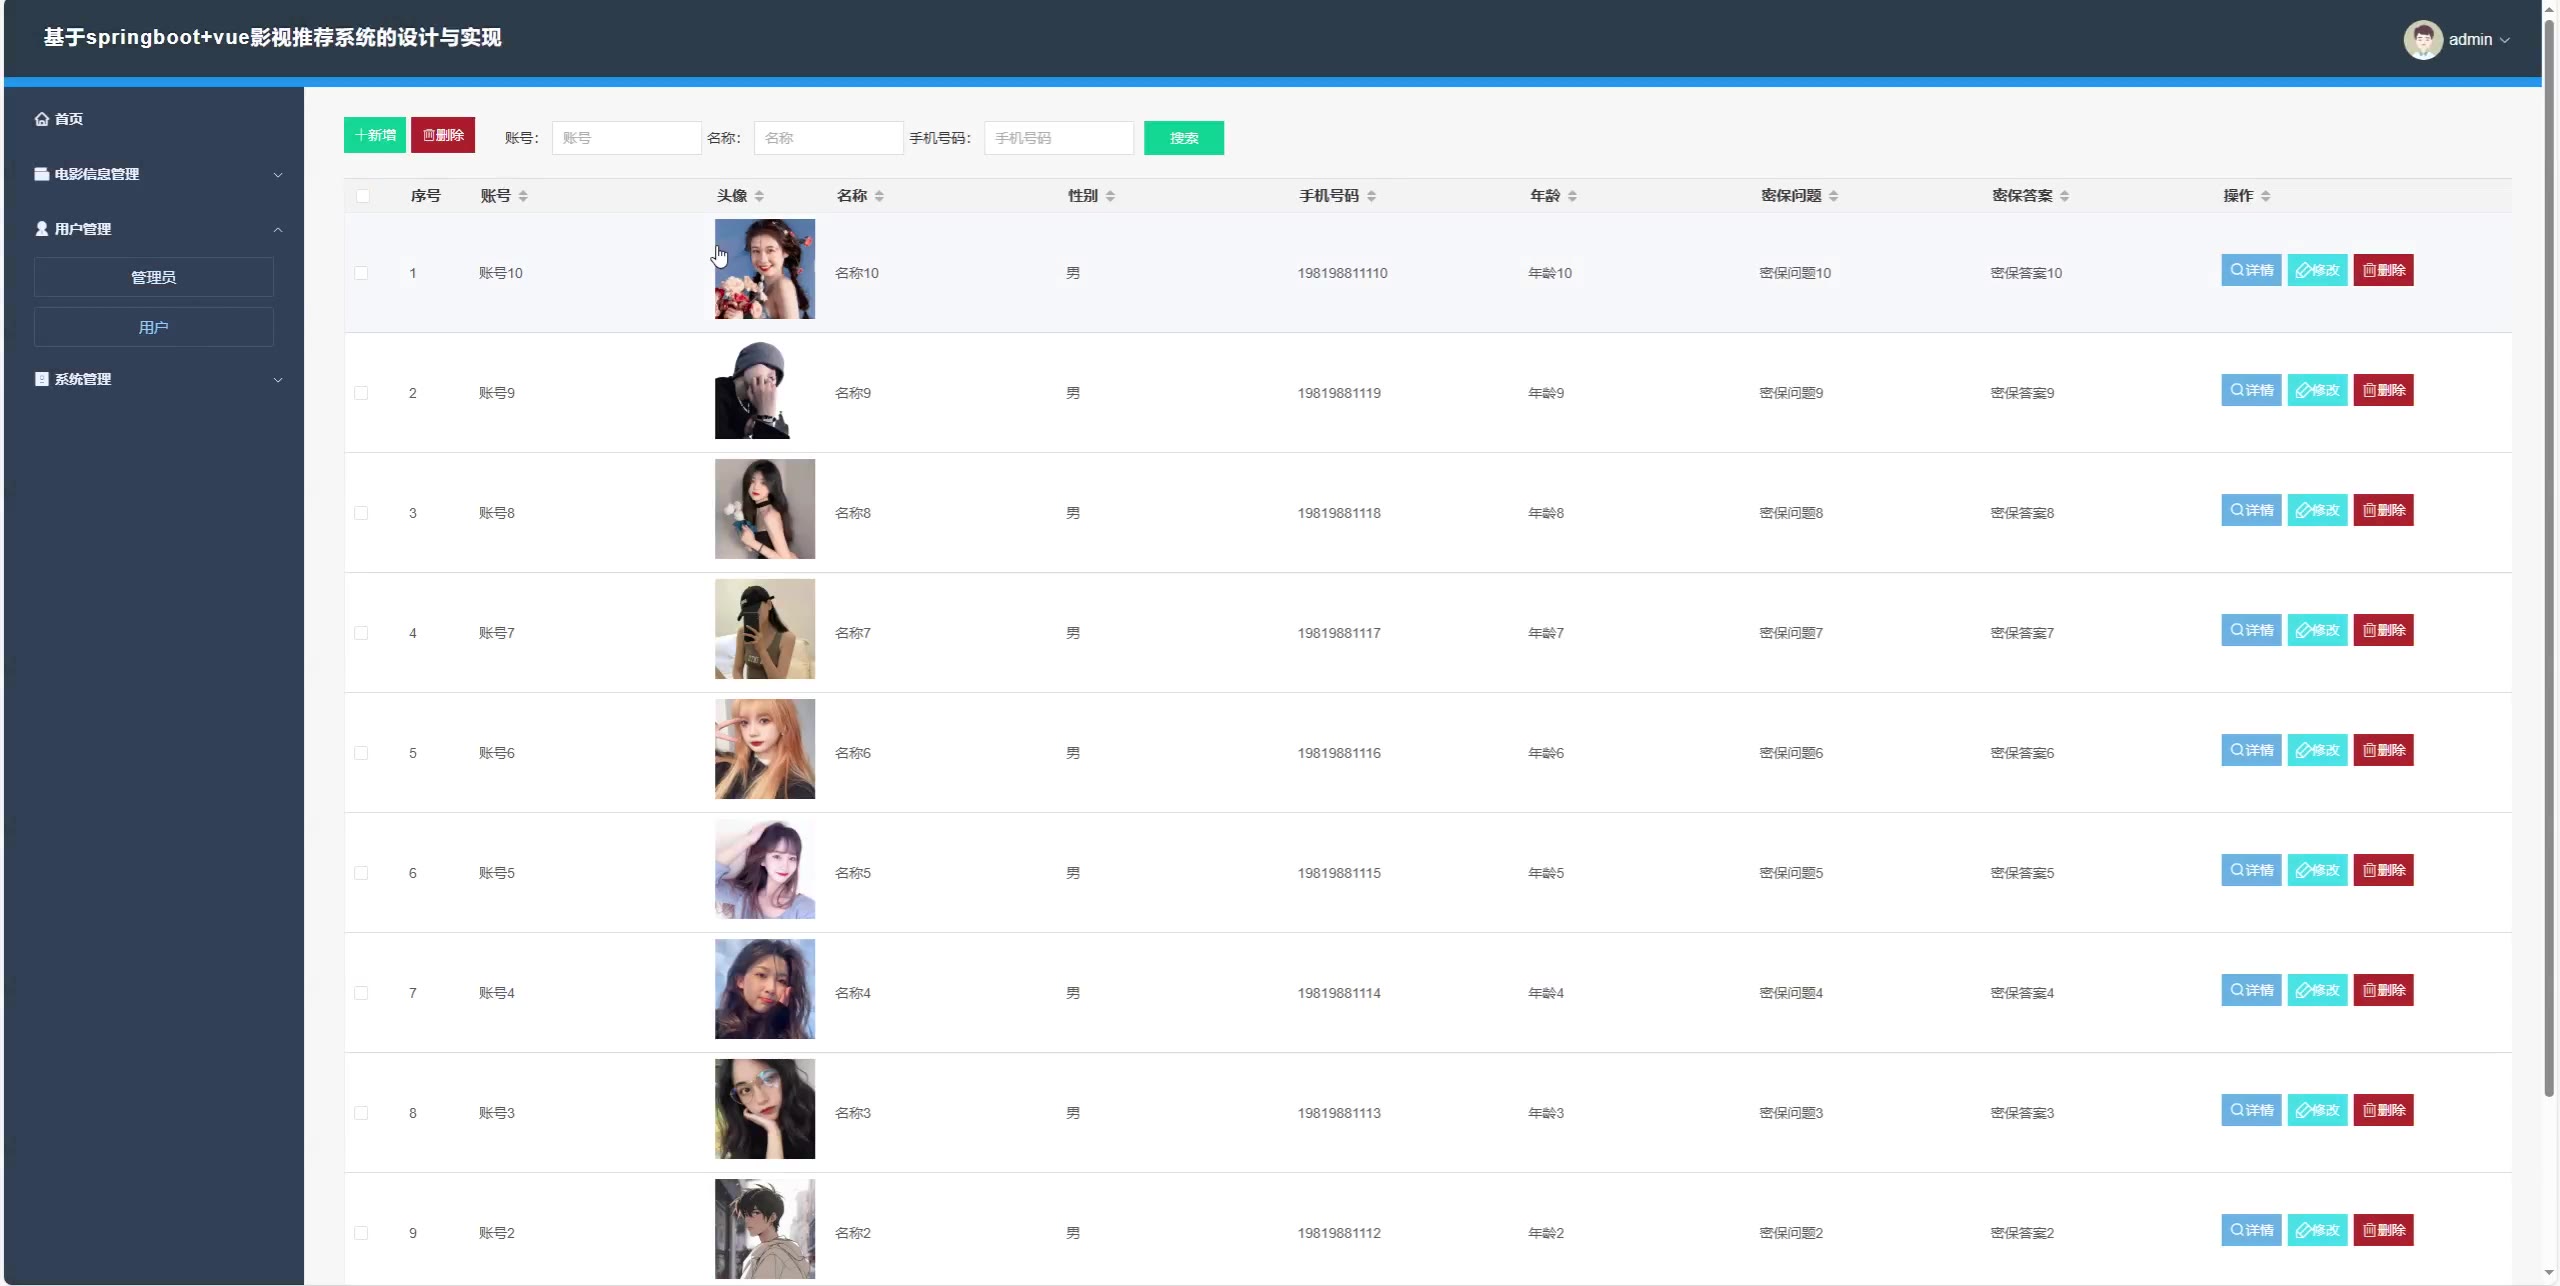Click 修改 pencil button for 账号9

(2316, 390)
